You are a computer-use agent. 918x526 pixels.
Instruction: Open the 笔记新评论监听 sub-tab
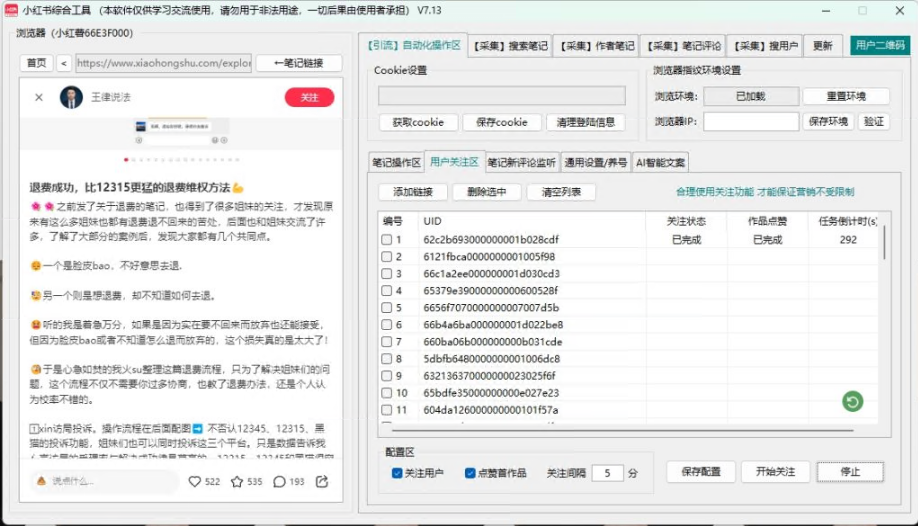pyautogui.click(x=521, y=162)
